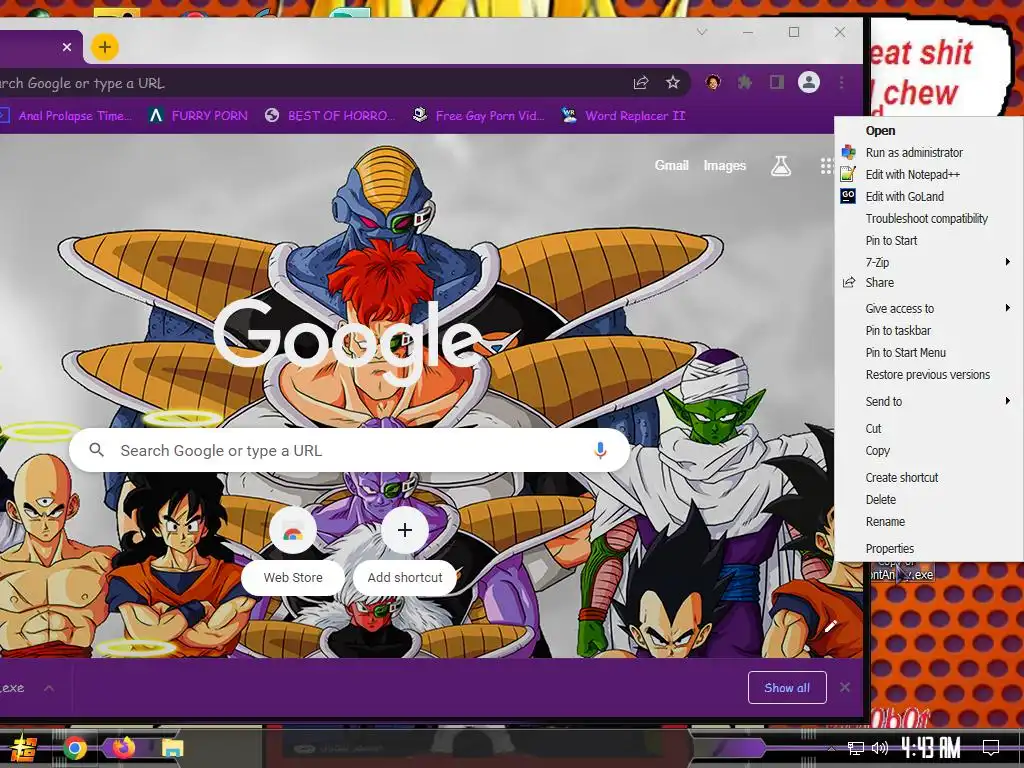Open the tab search chevron
The height and width of the screenshot is (768, 1024).
click(x=702, y=32)
